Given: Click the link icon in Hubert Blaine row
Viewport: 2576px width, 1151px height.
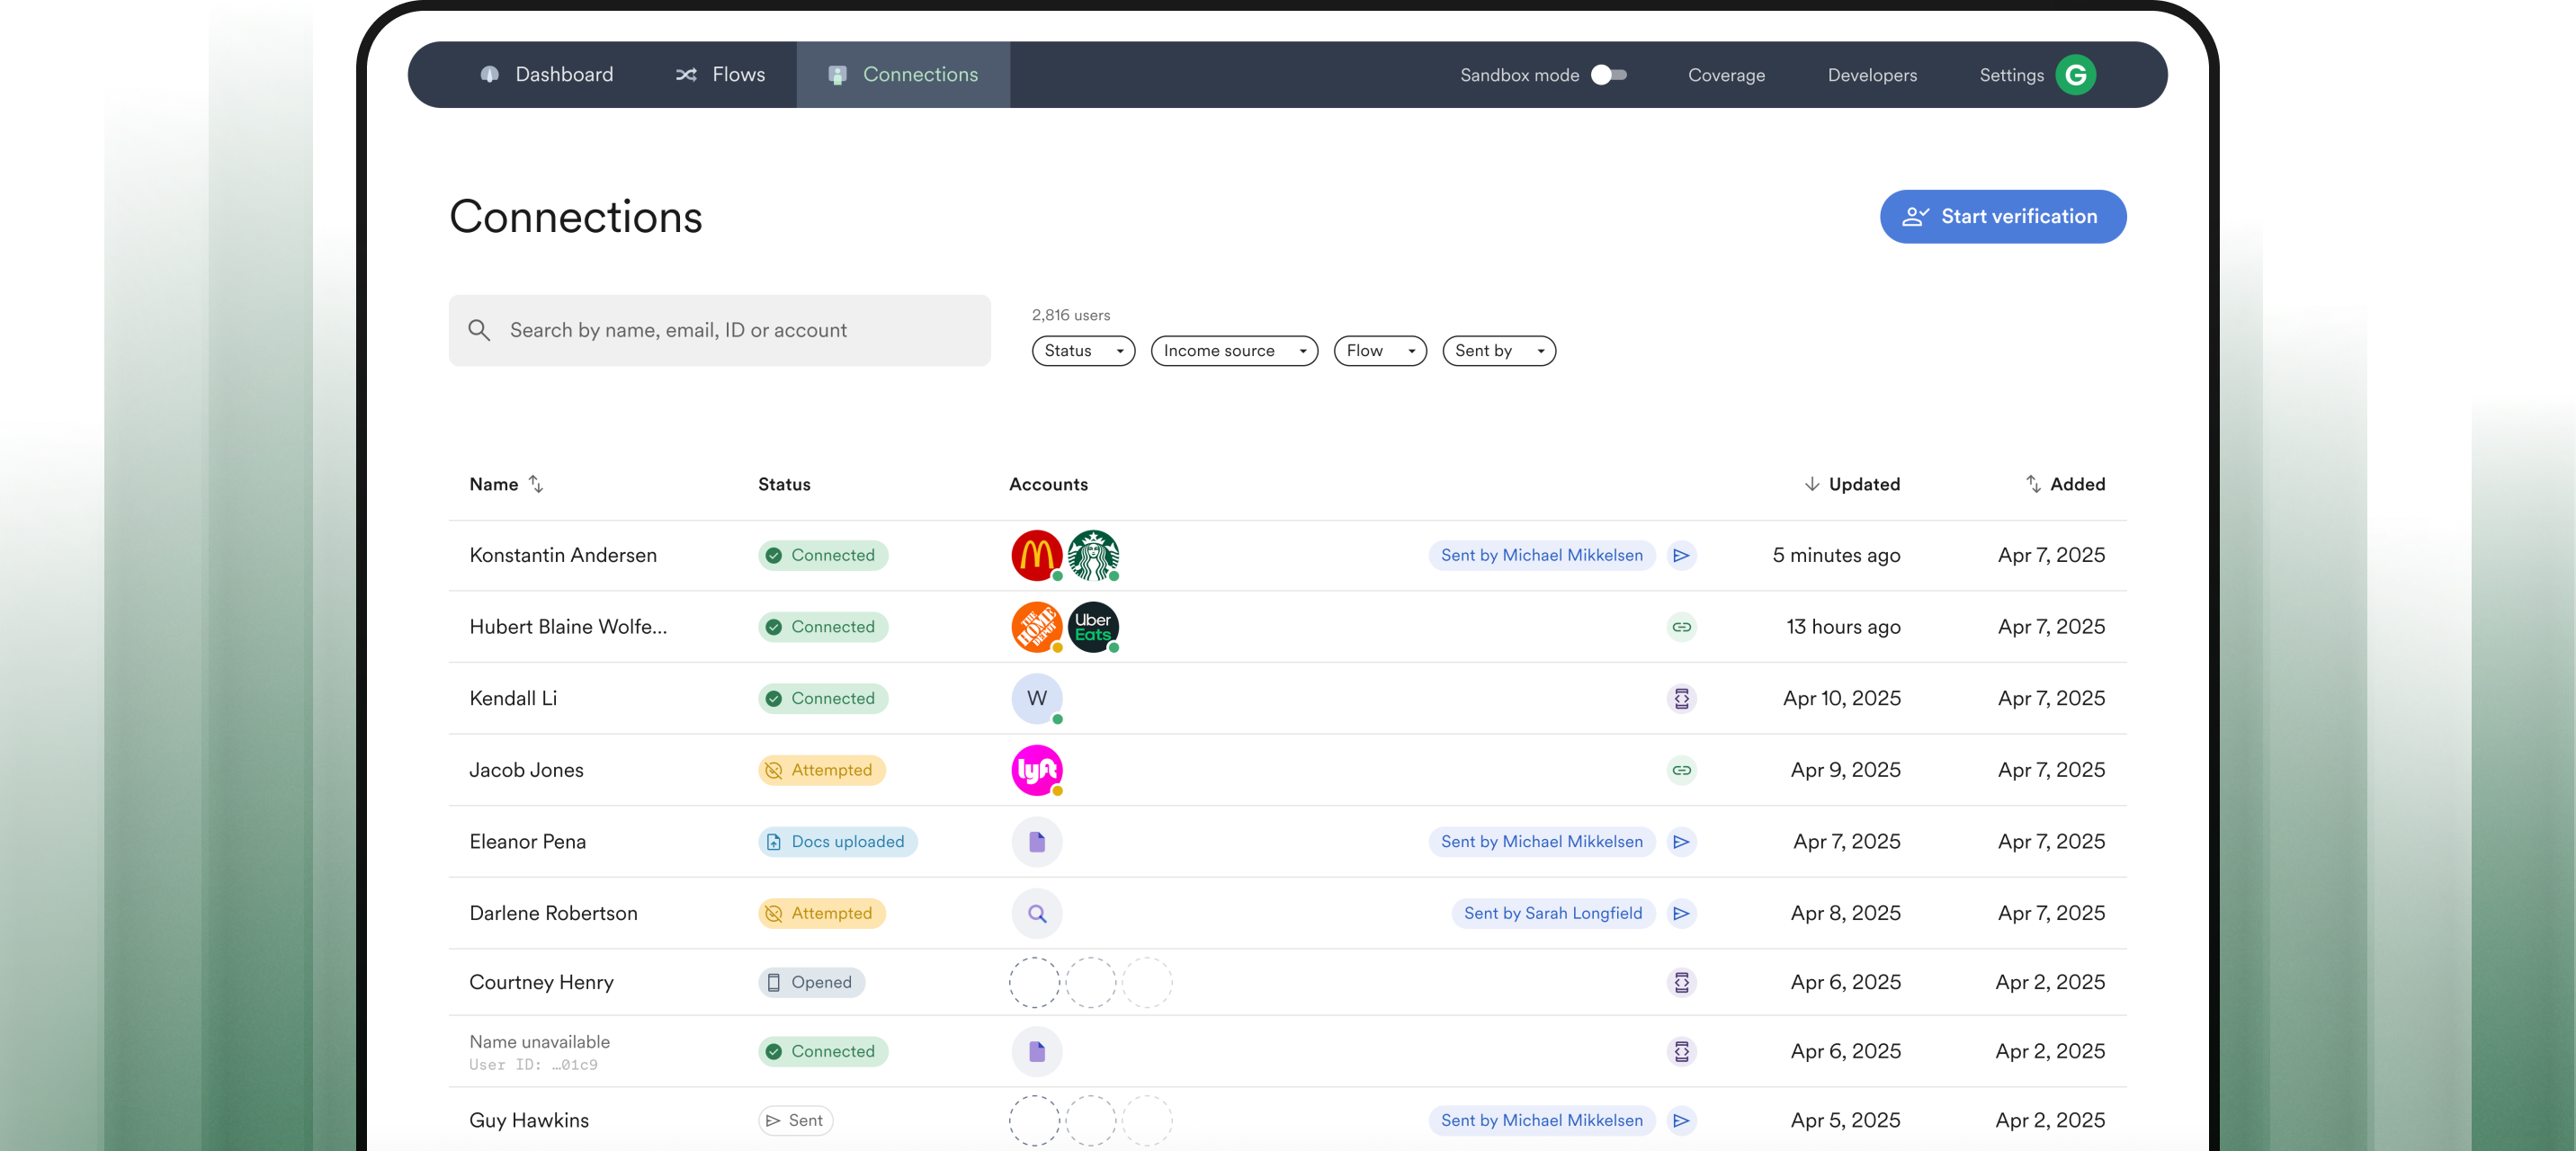Looking at the screenshot, I should coord(1681,627).
